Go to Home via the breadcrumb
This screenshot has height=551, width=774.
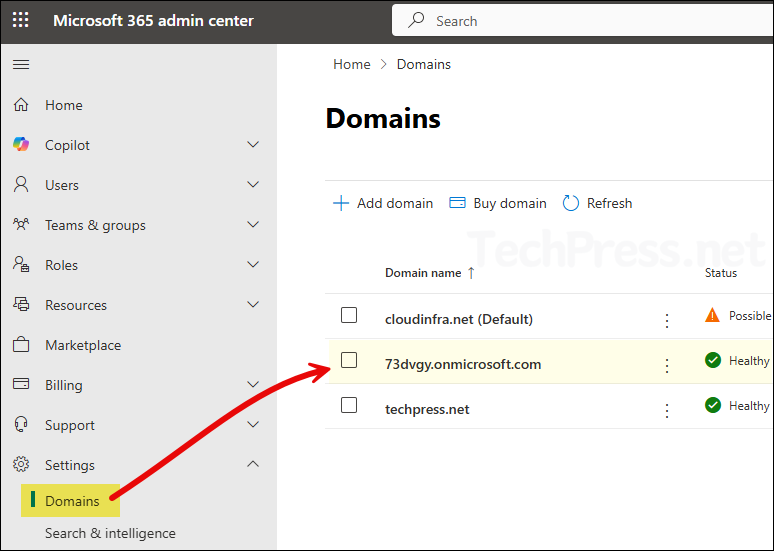pyautogui.click(x=351, y=64)
